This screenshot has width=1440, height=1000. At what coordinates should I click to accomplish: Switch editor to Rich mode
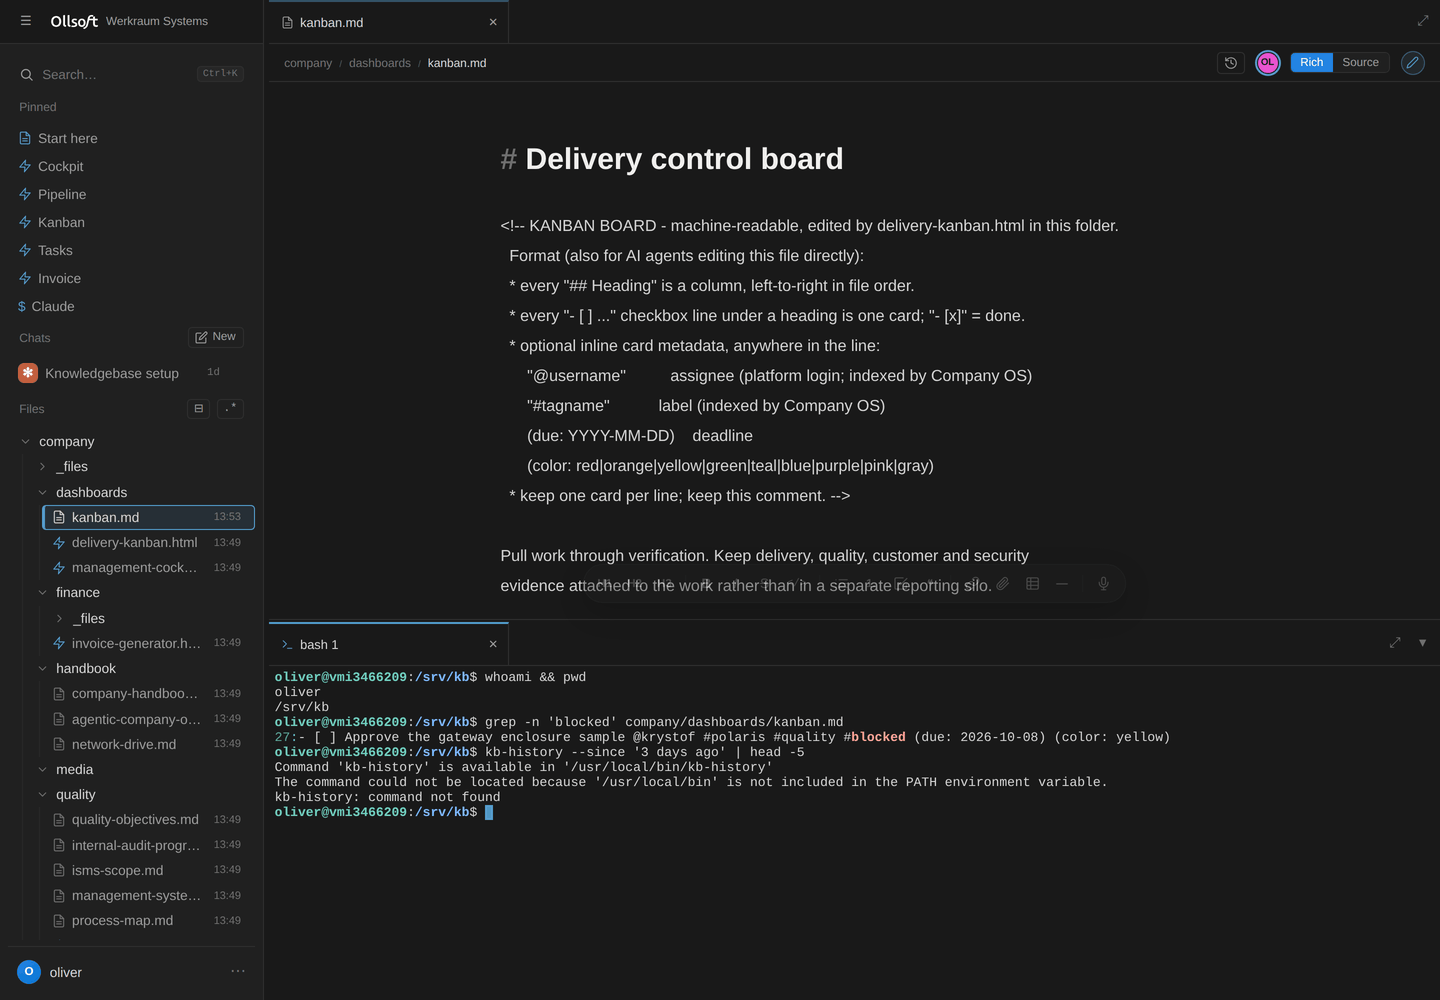pyautogui.click(x=1311, y=62)
